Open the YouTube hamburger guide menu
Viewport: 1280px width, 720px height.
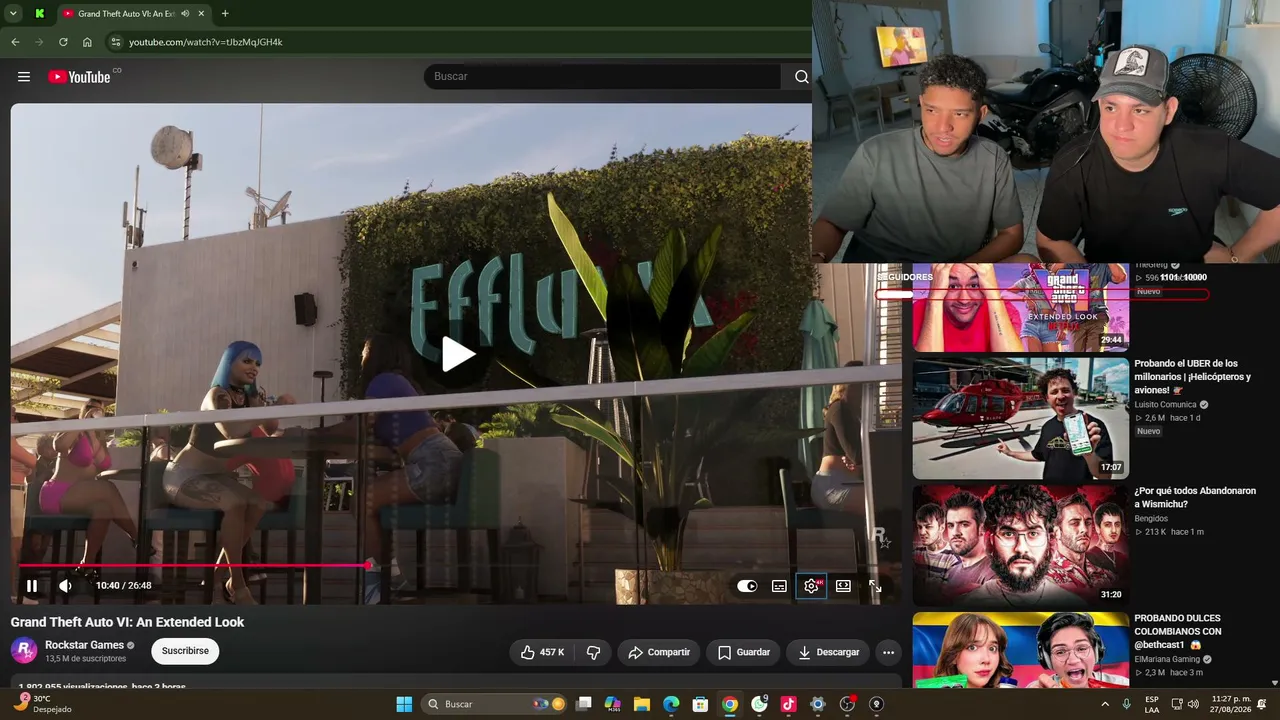[24, 77]
